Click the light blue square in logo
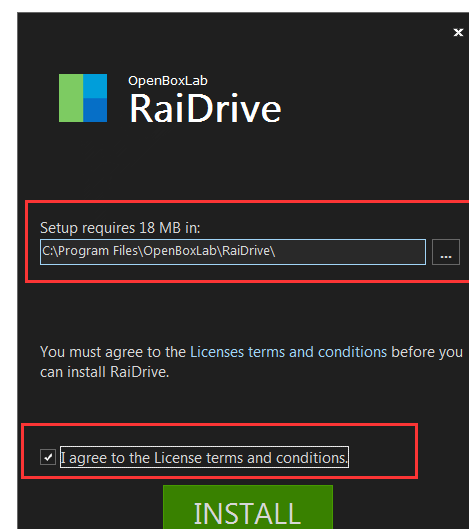This screenshot has height=529, width=469. click(95, 86)
